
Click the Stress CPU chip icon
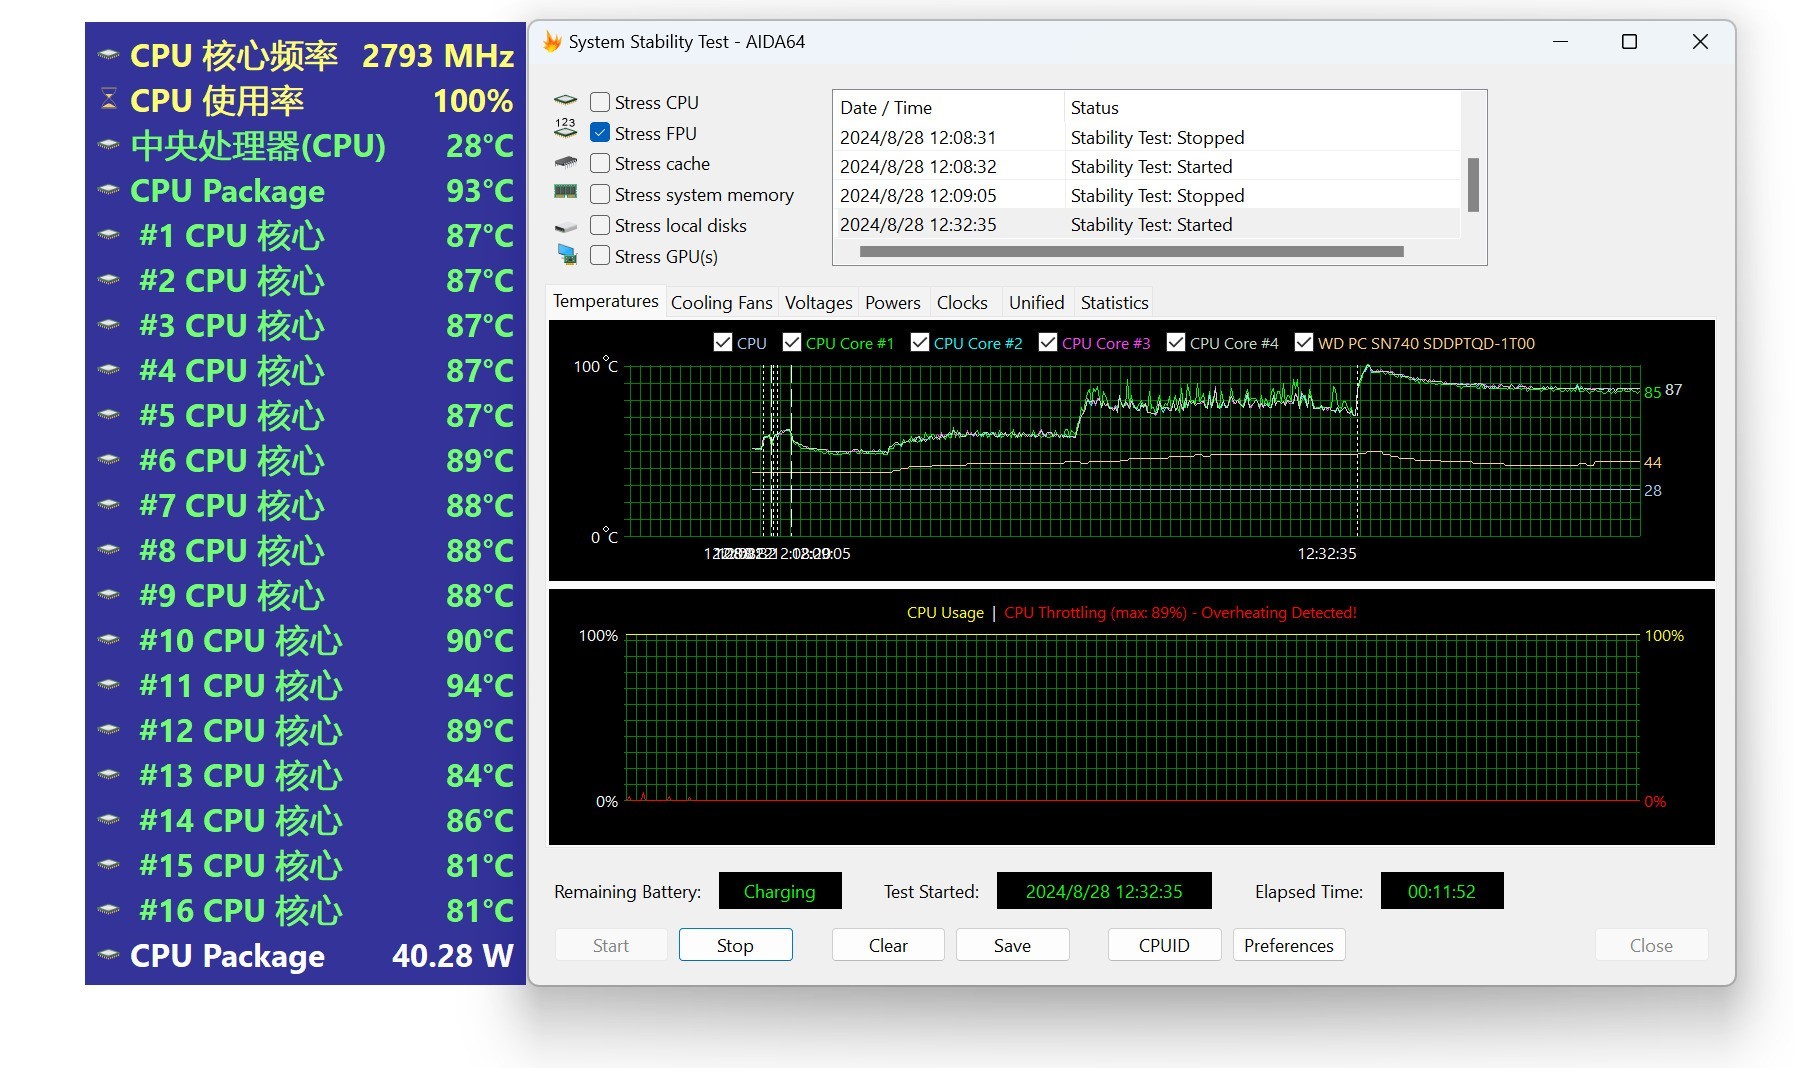coord(566,100)
